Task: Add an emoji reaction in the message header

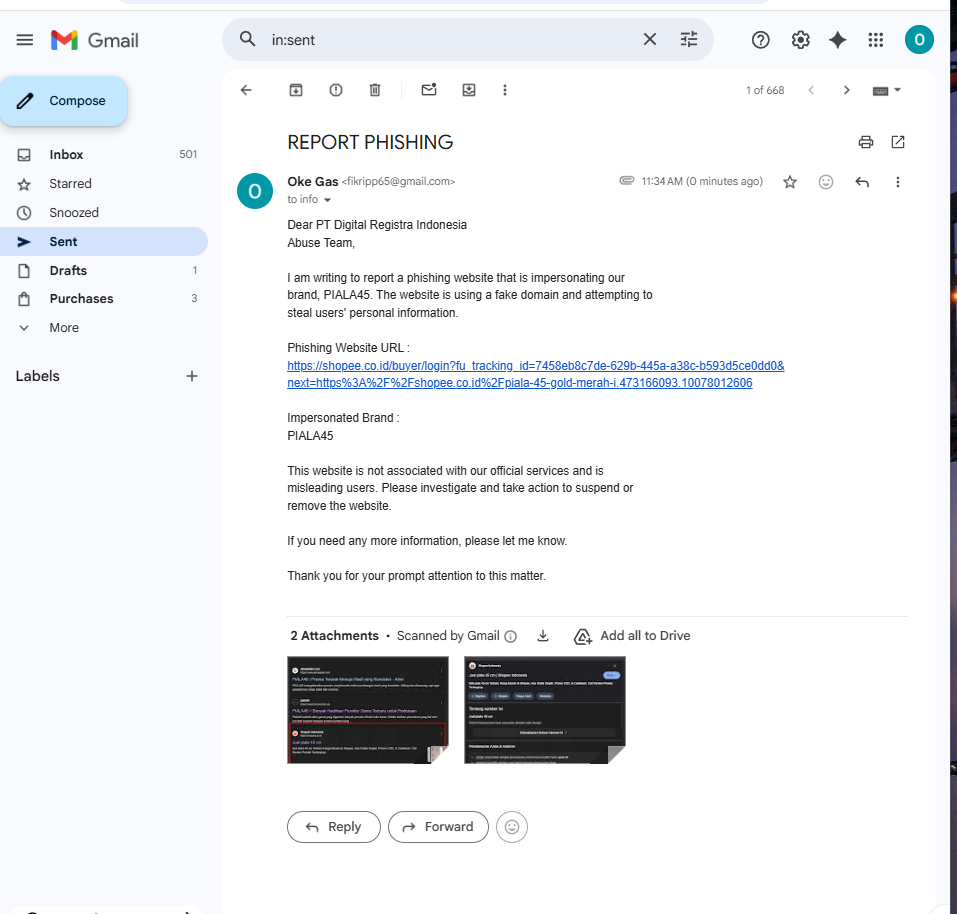Action: coord(825,182)
